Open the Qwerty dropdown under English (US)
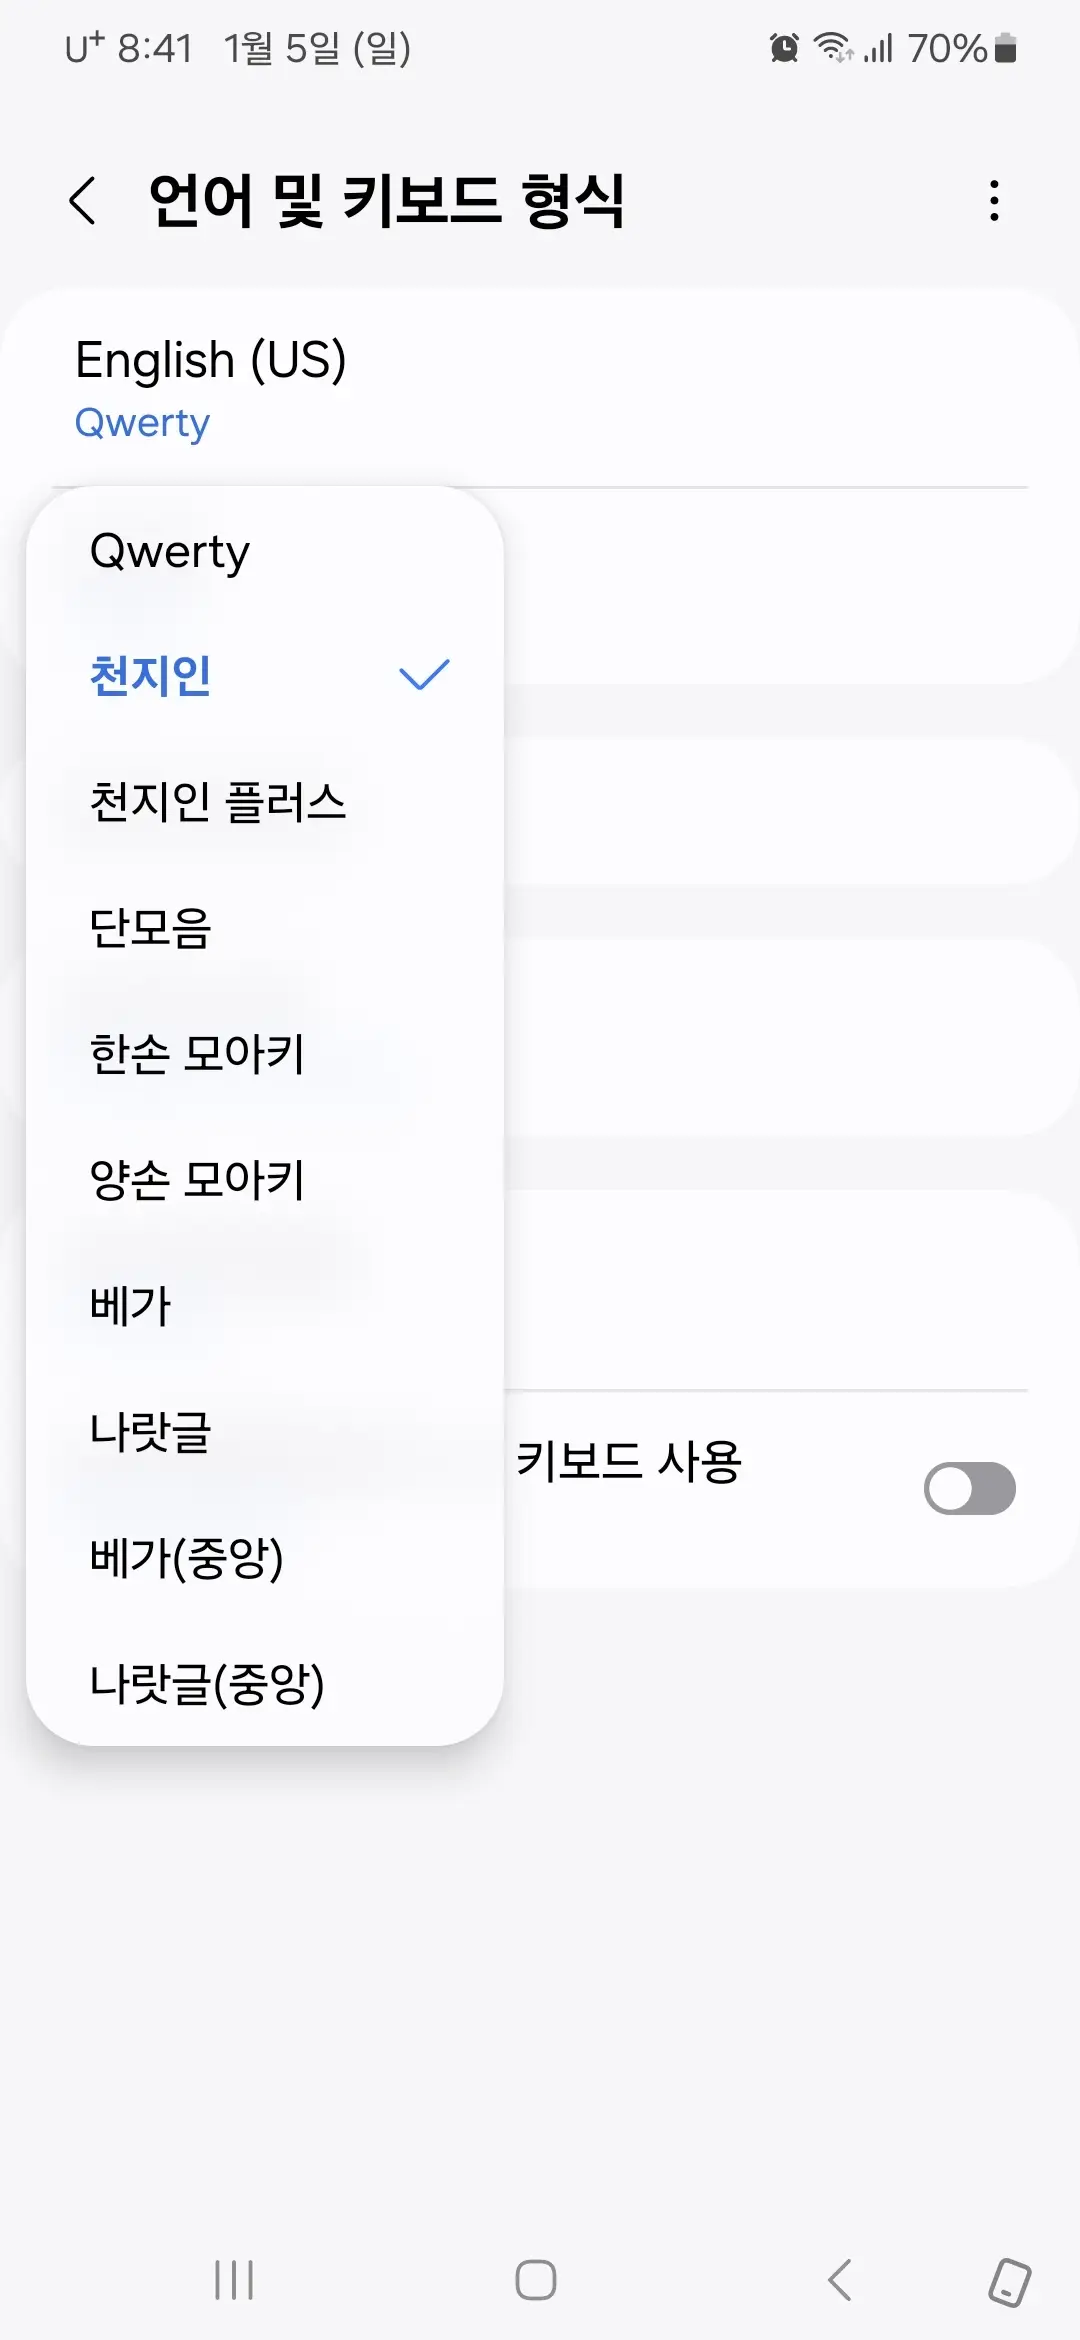Viewport: 1080px width, 2340px height. pyautogui.click(x=141, y=423)
